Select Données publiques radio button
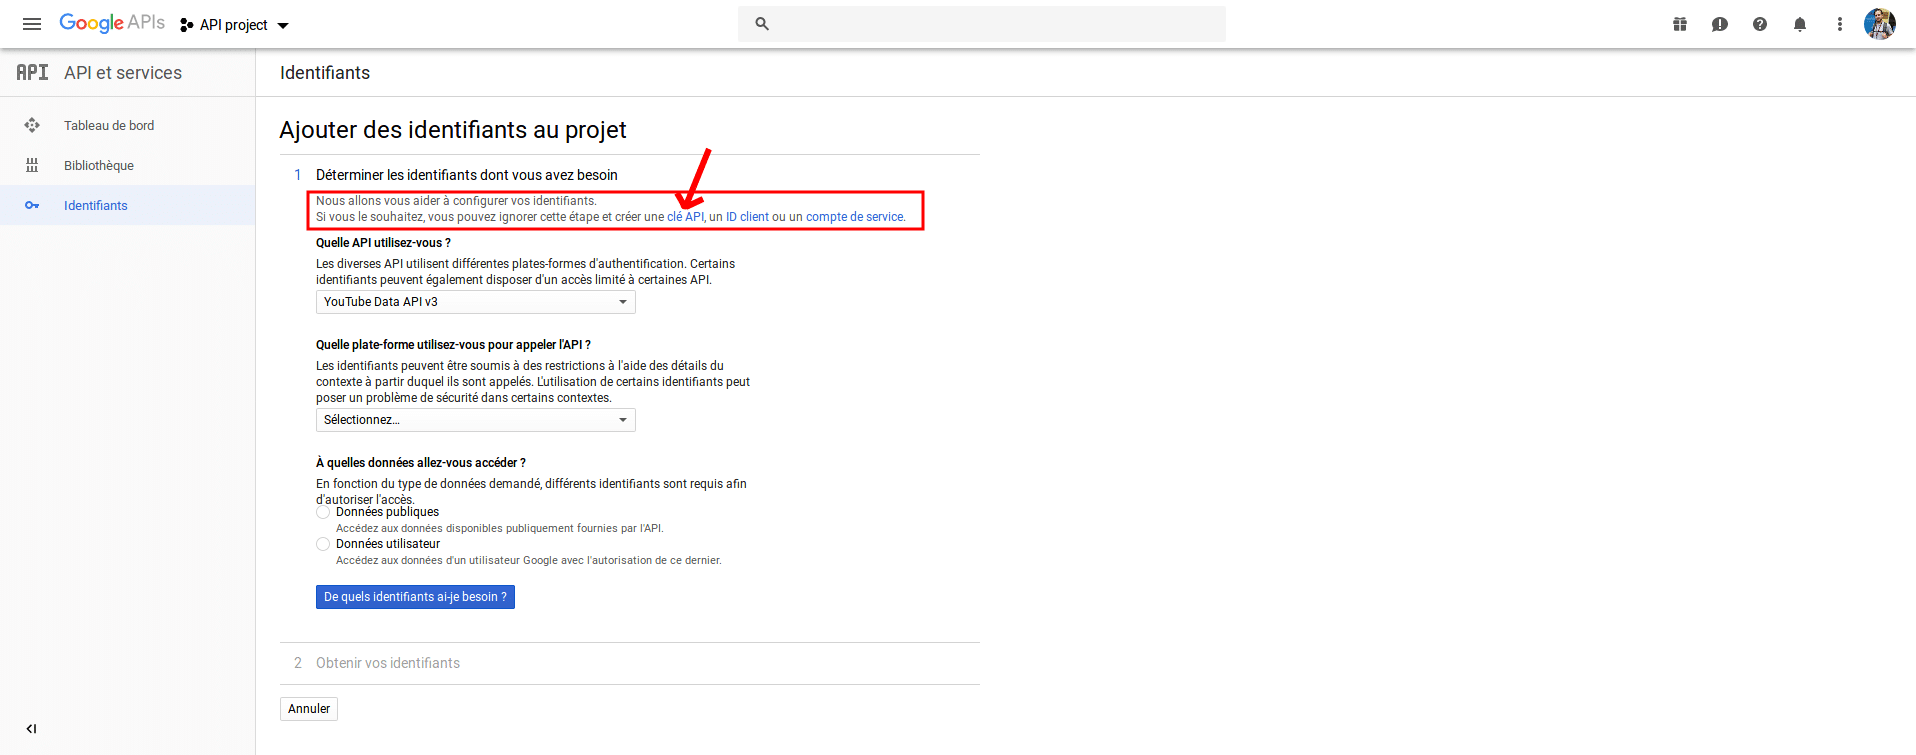This screenshot has width=1916, height=755. click(323, 512)
